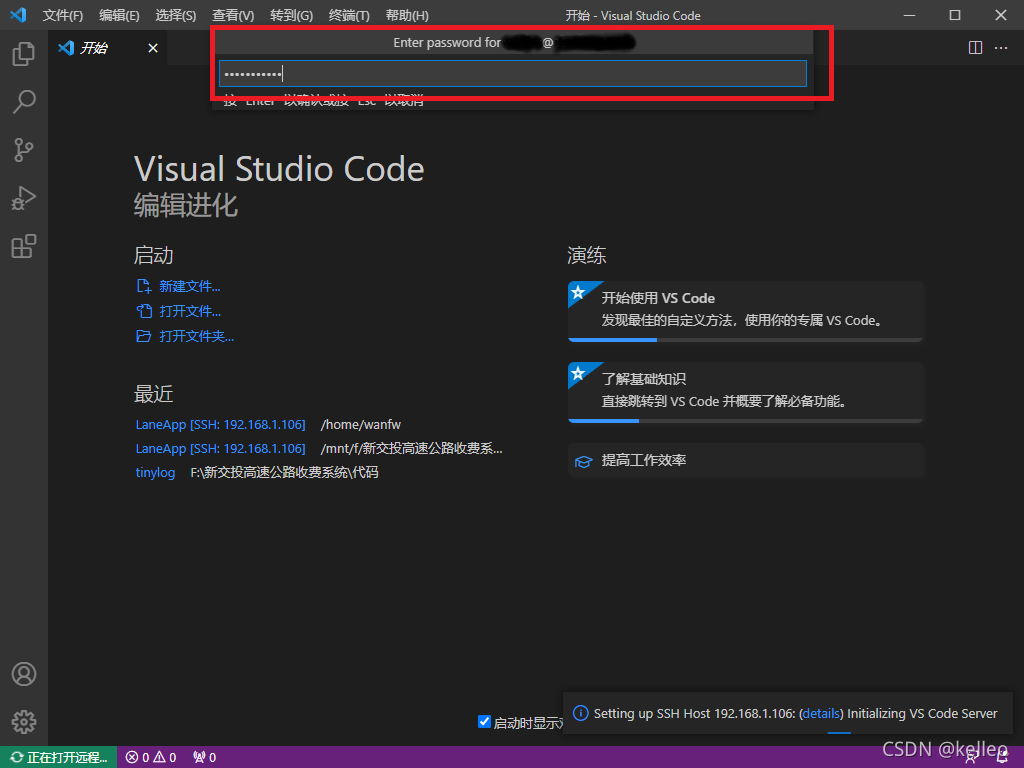The image size is (1024, 768).
Task: Open the 提高工作效率 walkthrough
Action: pos(746,460)
